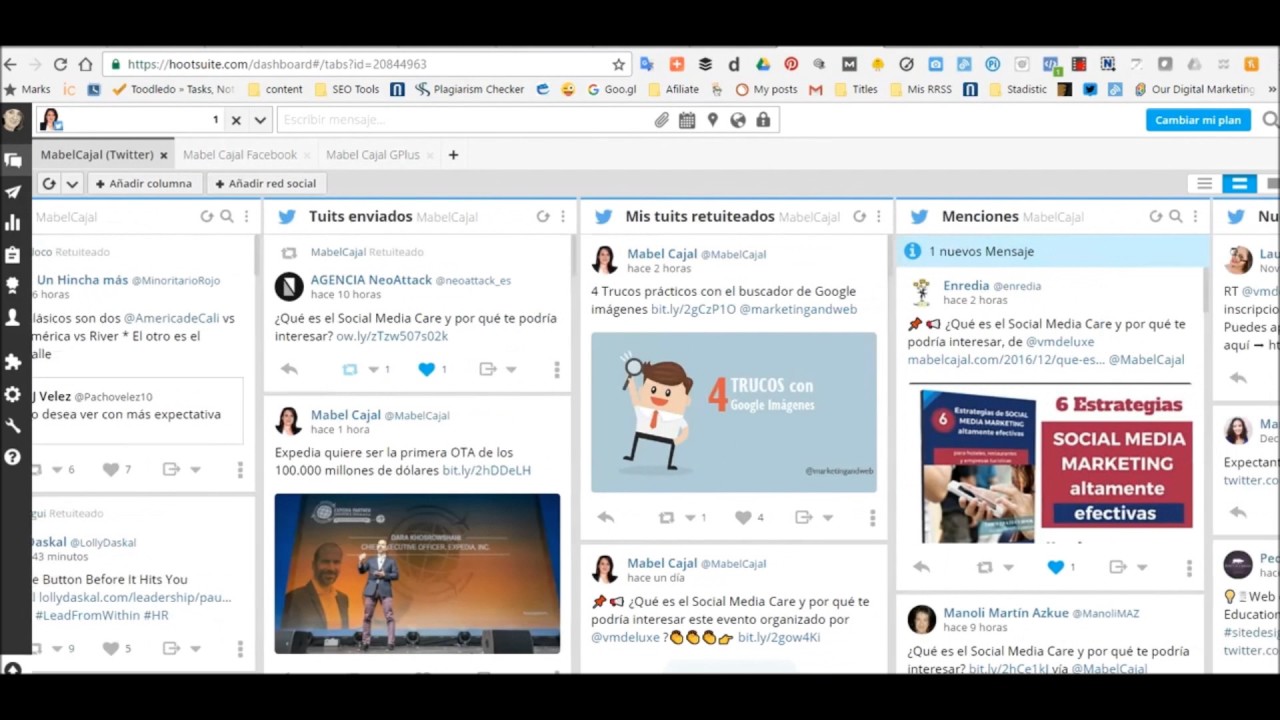
Task: Expand retweet options on AGENCIA NeoAttack tweet
Action: pyautogui.click(x=372, y=369)
